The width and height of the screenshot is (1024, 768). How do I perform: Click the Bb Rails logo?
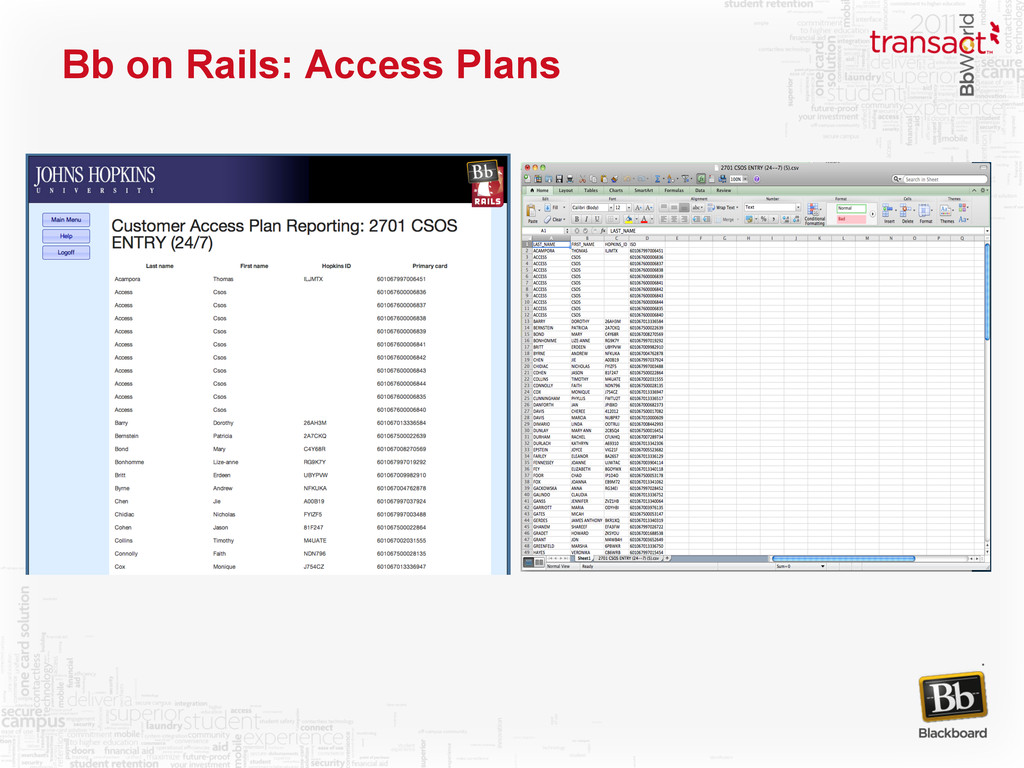(x=485, y=184)
